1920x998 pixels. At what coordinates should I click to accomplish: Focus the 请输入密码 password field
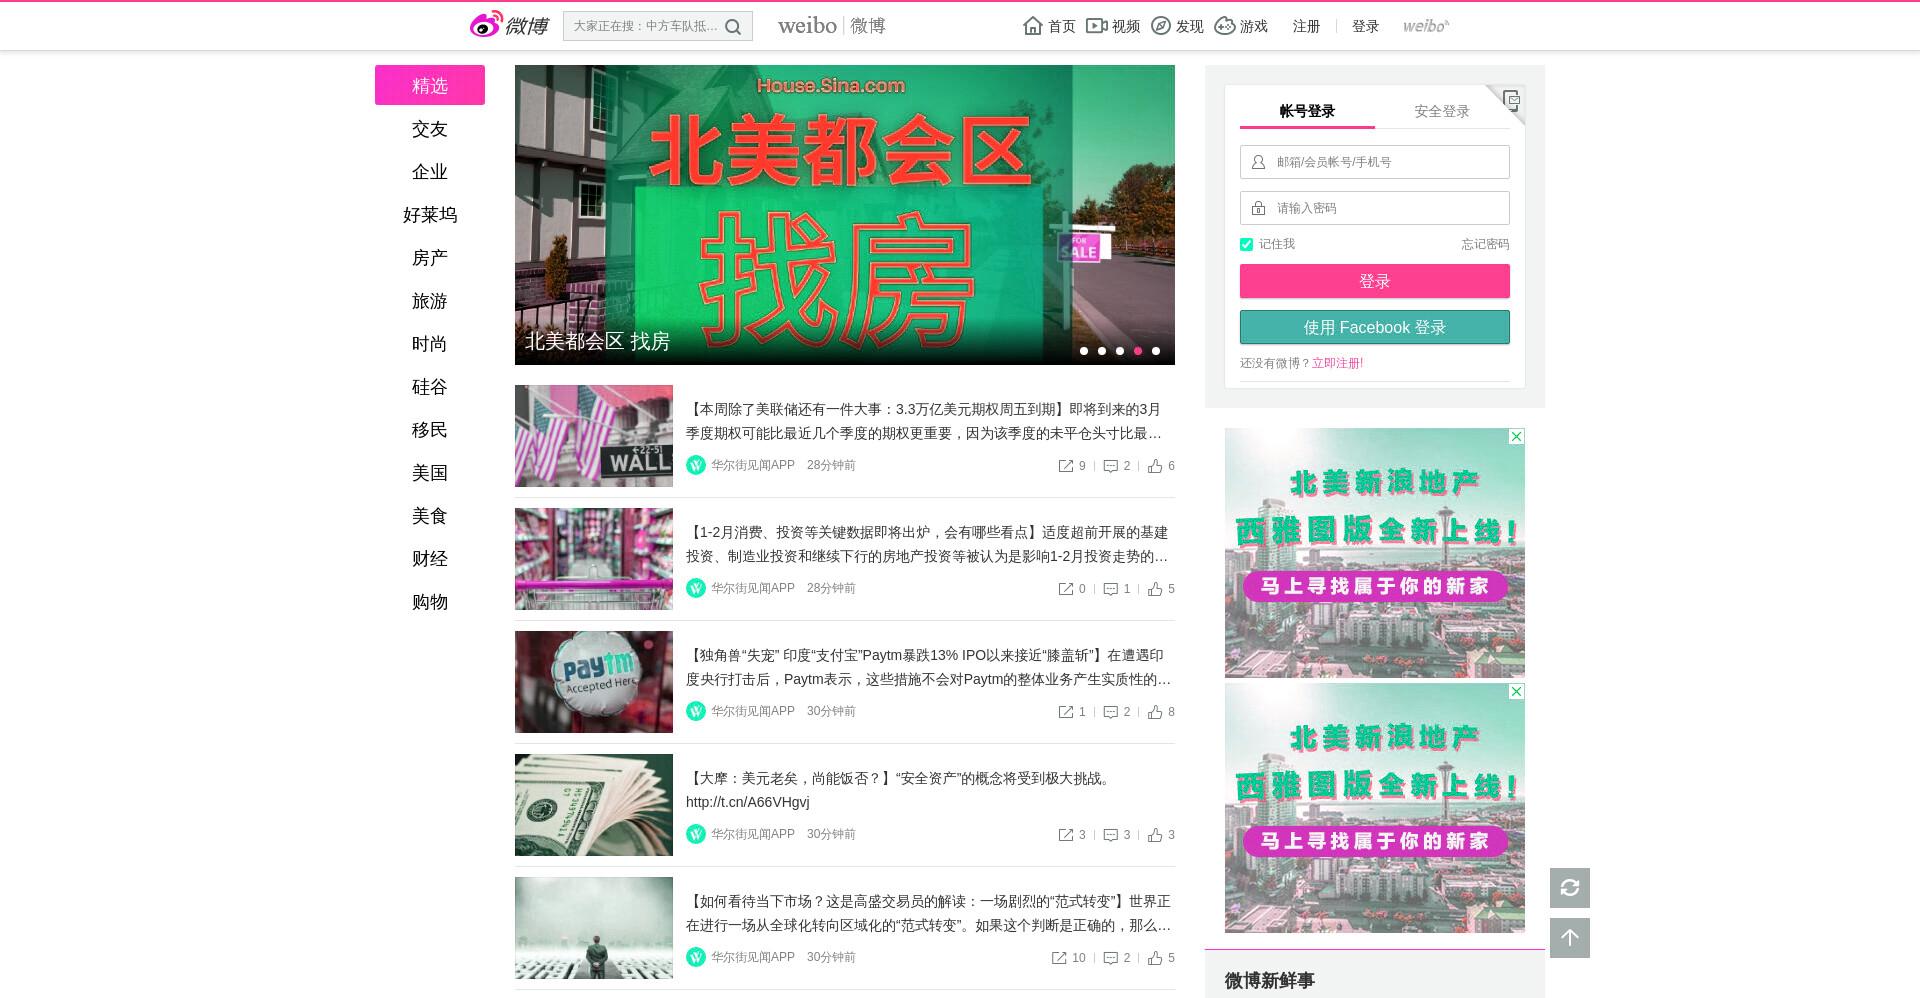coord(1375,208)
